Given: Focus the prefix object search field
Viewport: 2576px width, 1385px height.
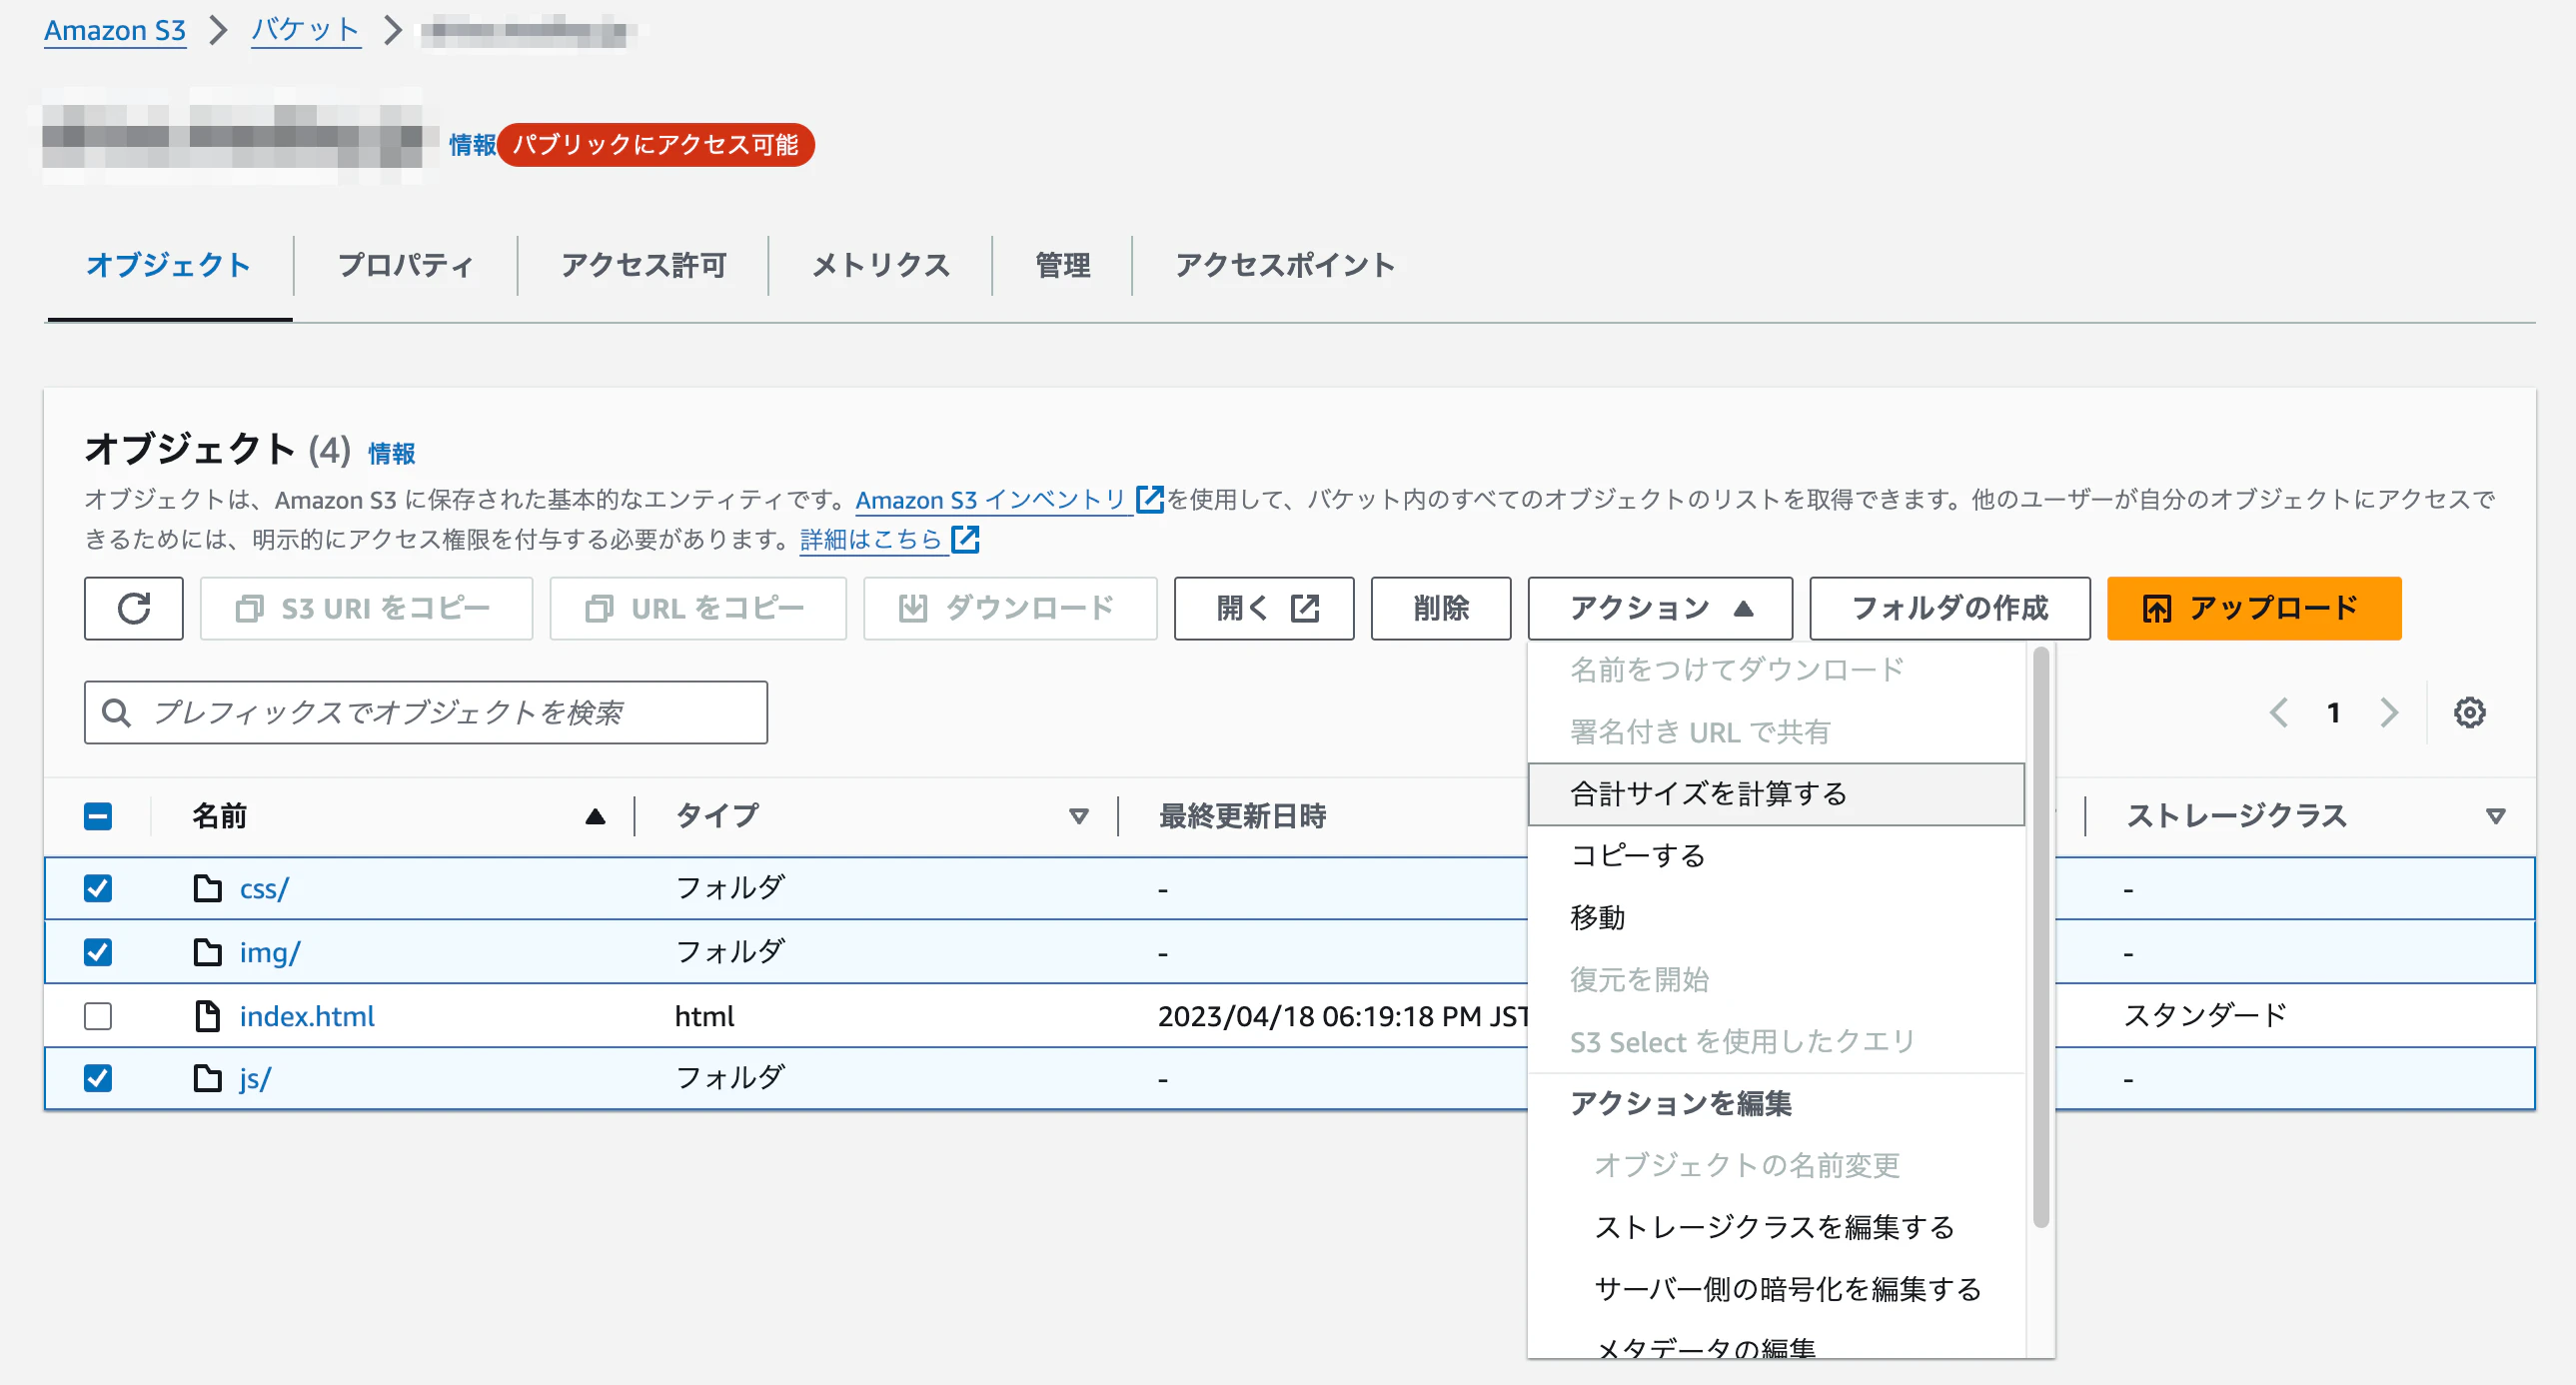Looking at the screenshot, I should [x=426, y=712].
